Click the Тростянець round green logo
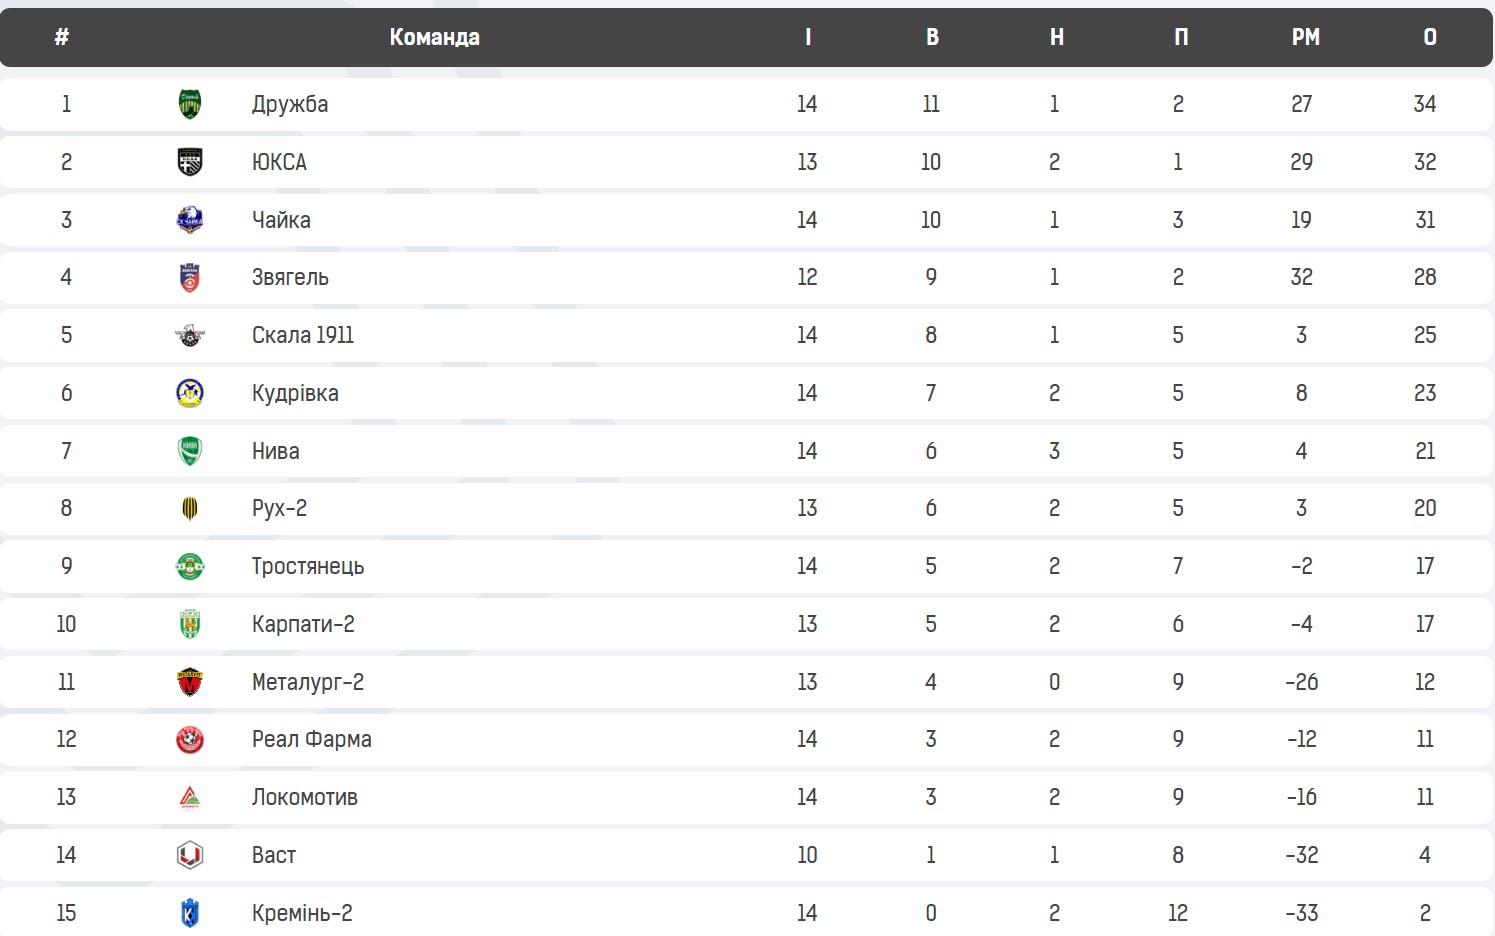Viewport: 1495px width, 936px height. tap(190, 566)
